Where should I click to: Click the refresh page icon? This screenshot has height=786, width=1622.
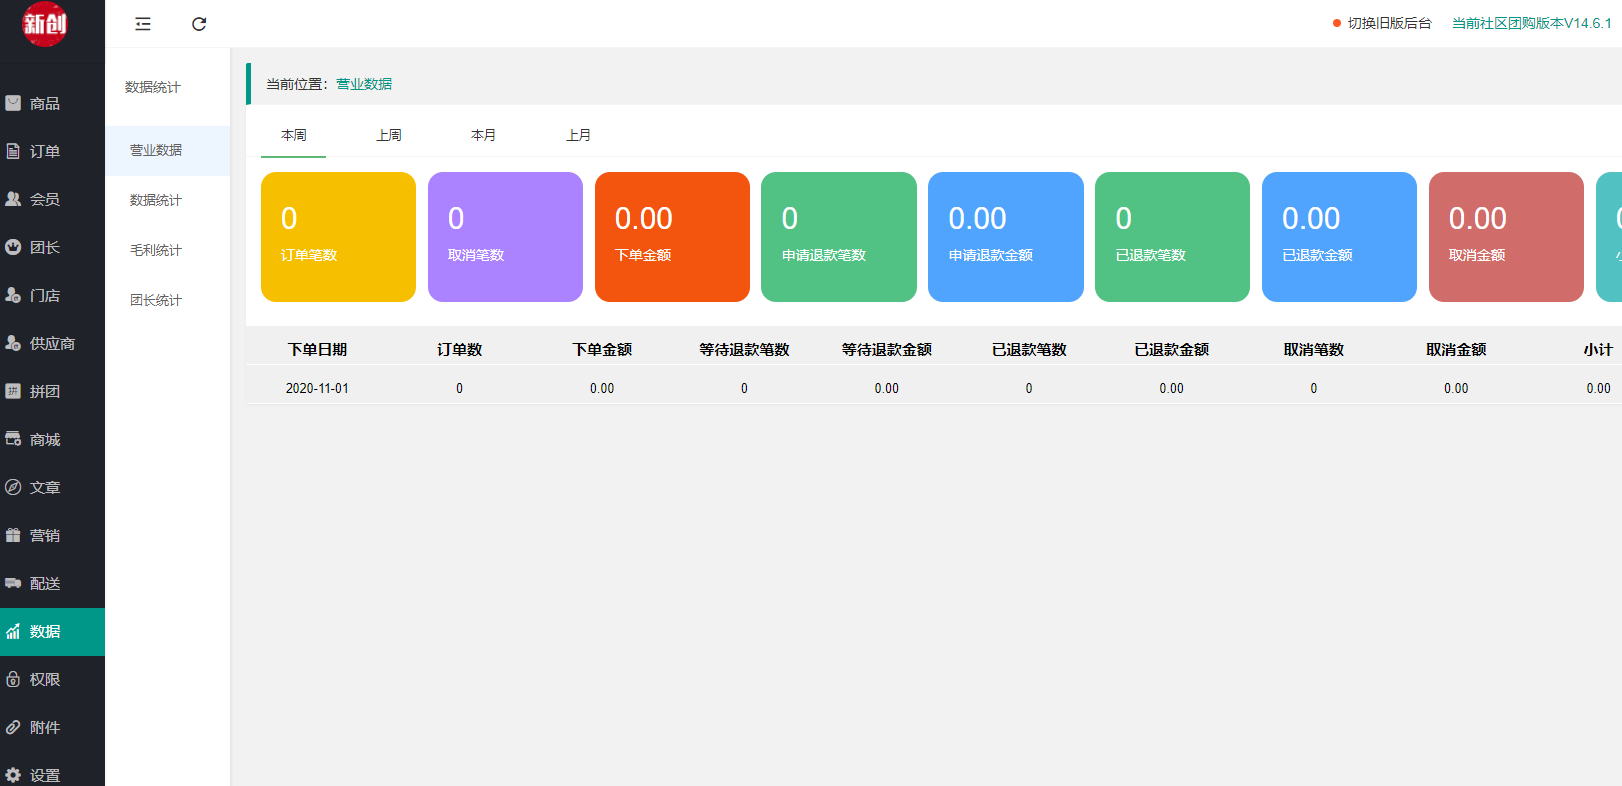[x=199, y=24]
